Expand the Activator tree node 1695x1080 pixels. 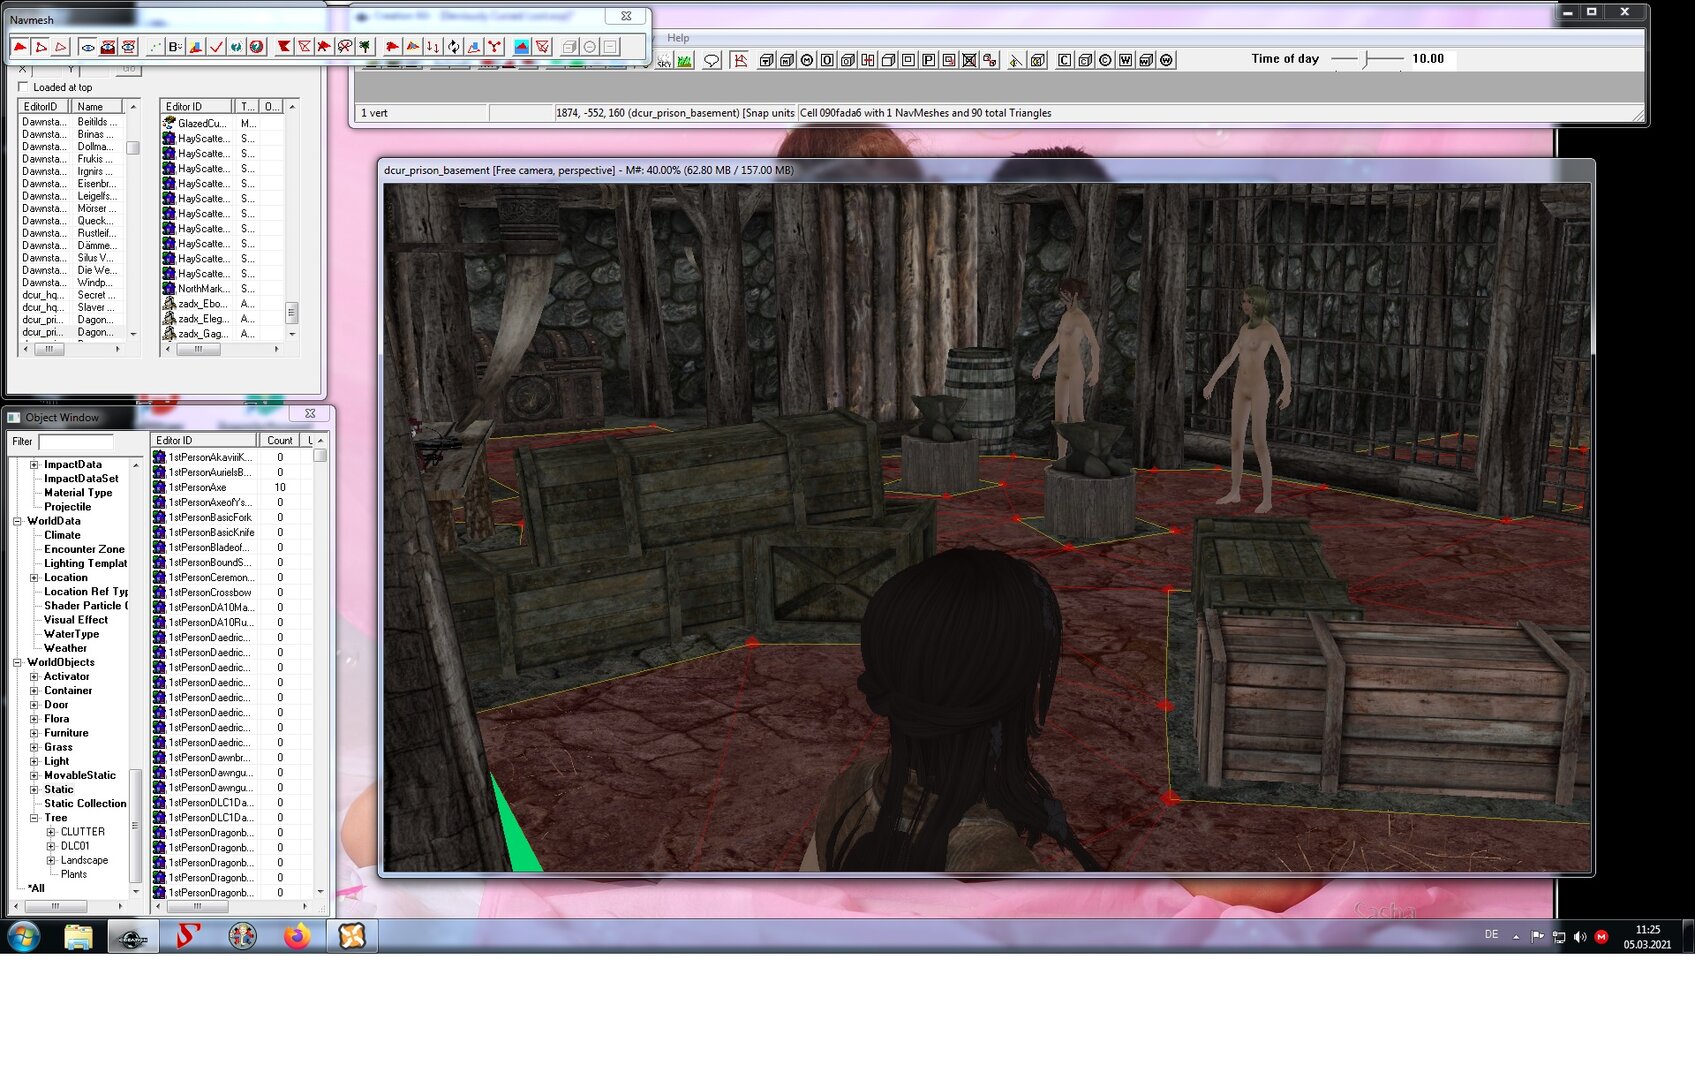[x=34, y=677]
